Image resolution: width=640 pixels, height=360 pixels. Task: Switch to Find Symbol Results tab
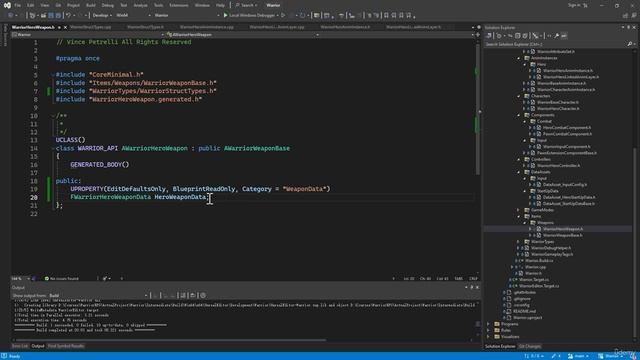coord(66,346)
